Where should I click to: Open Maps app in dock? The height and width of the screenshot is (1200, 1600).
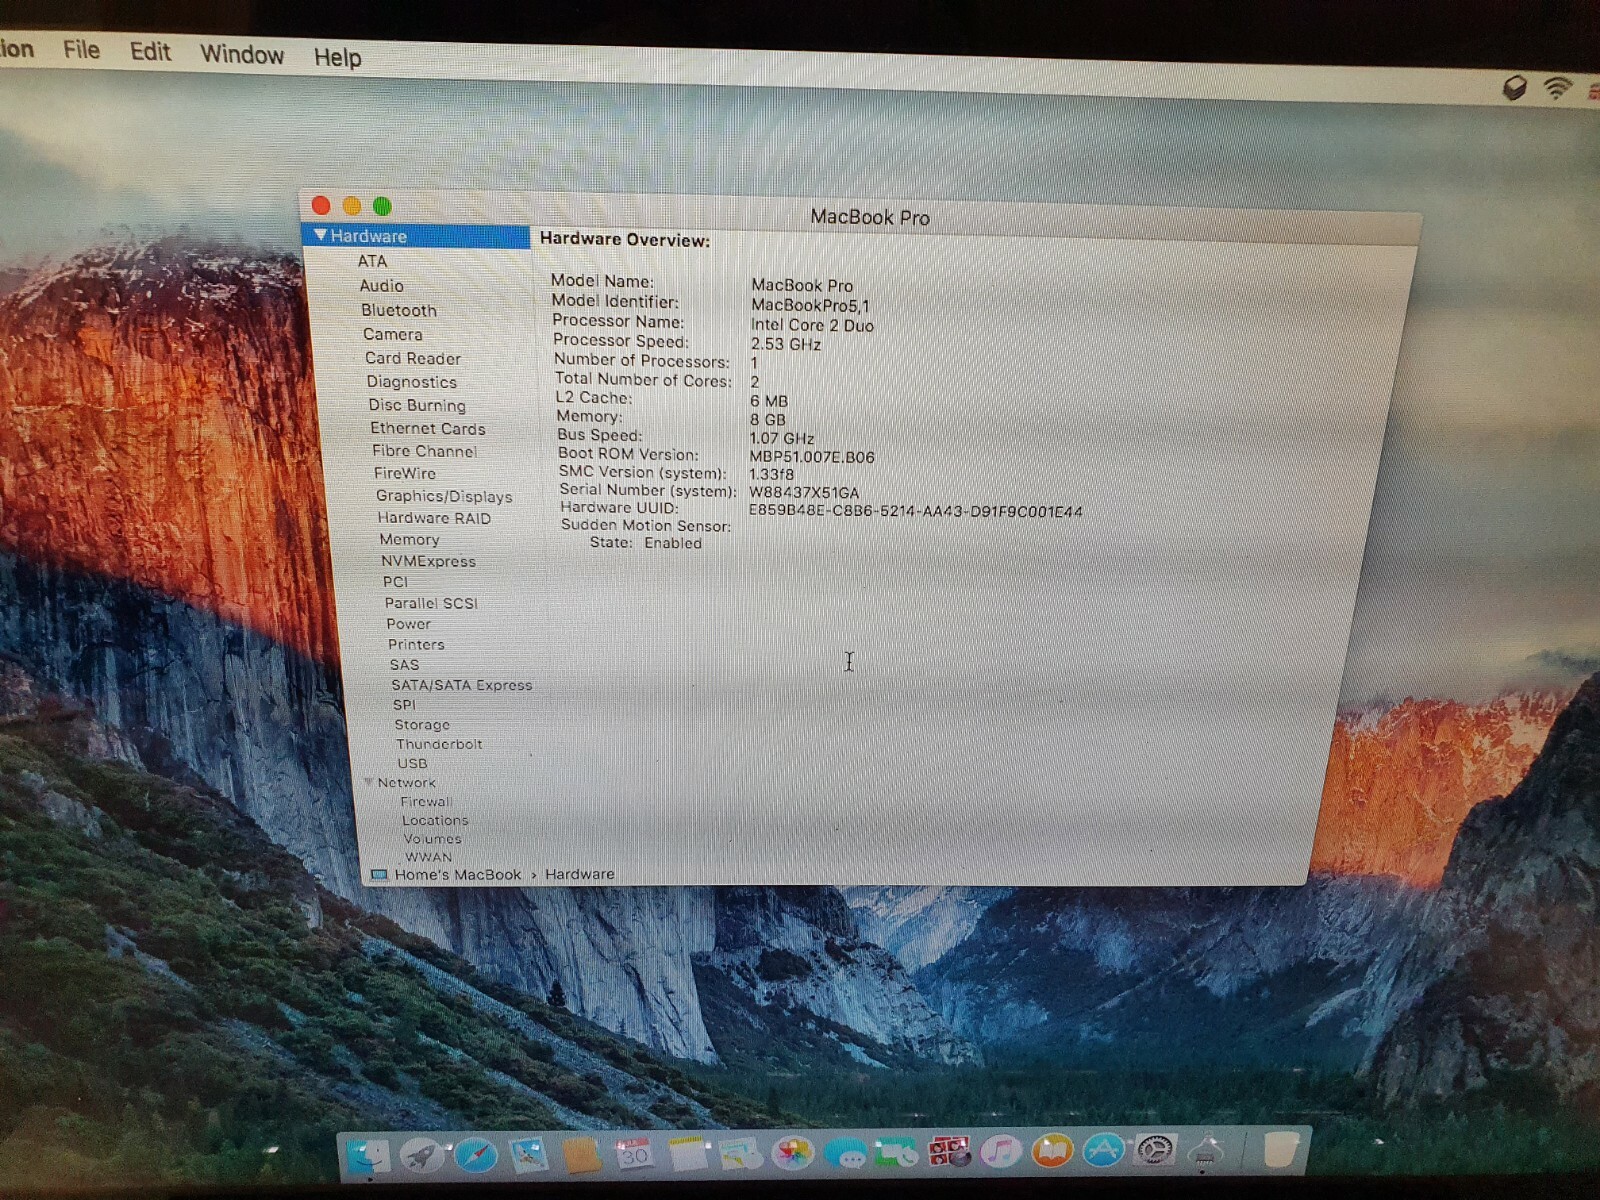point(740,1153)
